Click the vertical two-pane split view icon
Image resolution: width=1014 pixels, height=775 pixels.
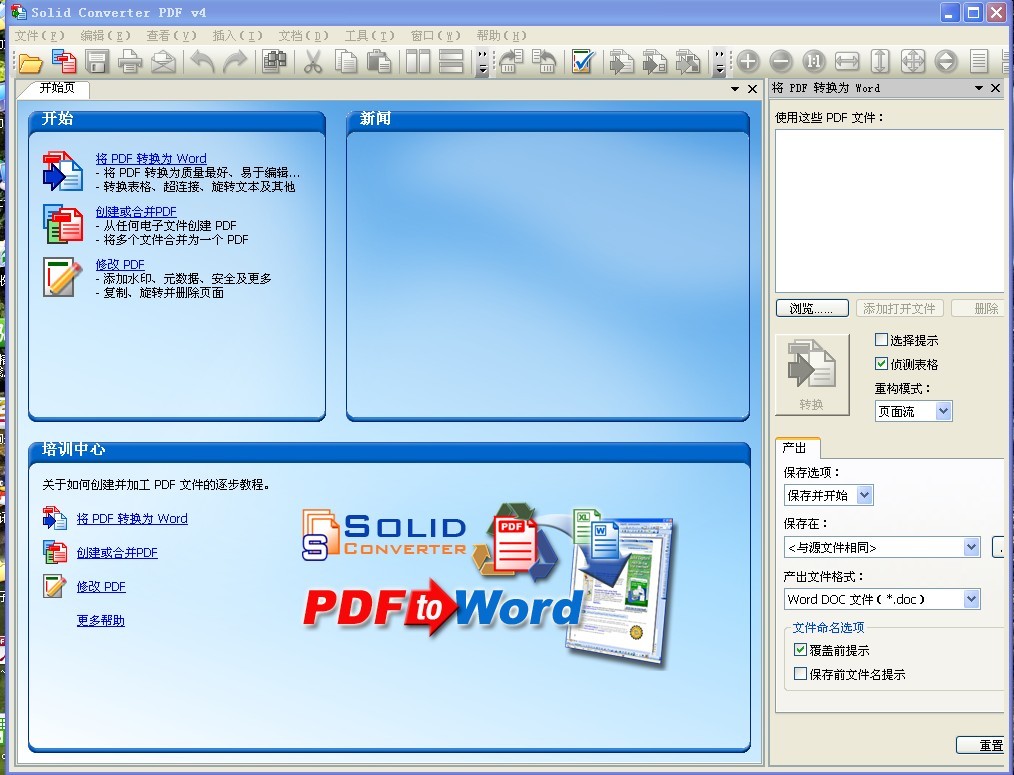point(418,62)
